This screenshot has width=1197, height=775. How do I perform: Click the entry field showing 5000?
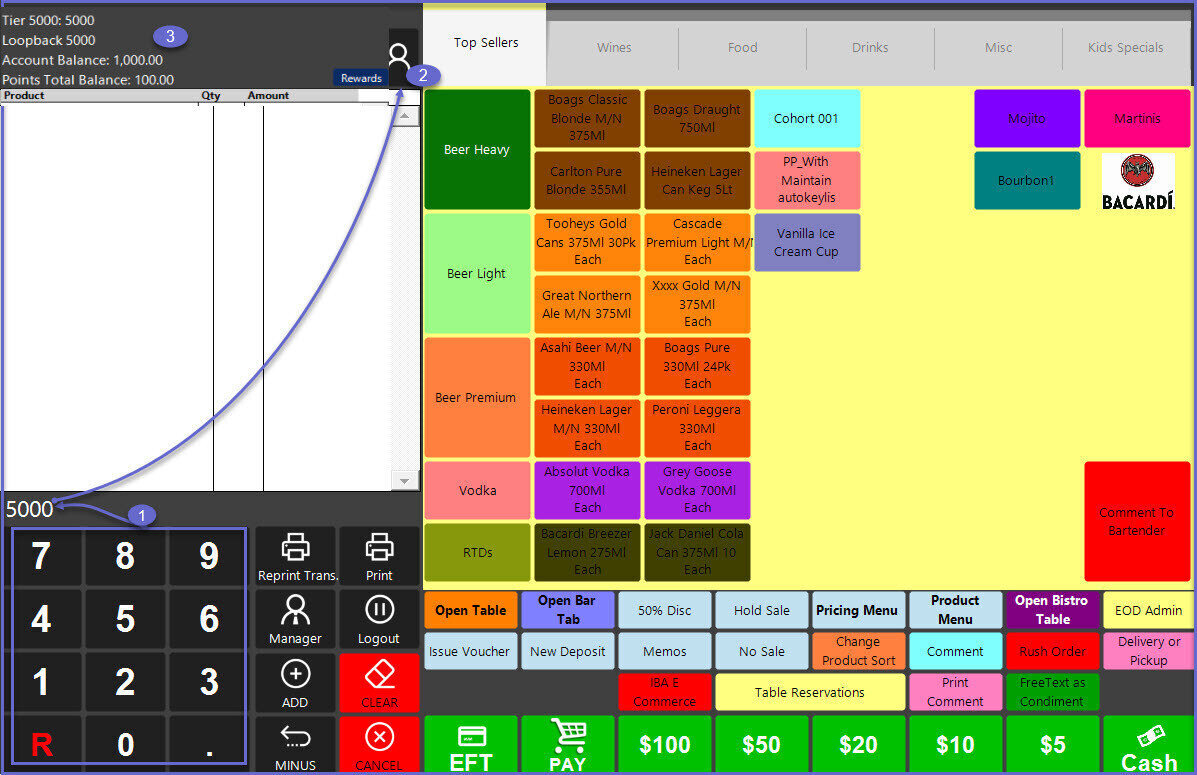[x=210, y=509]
